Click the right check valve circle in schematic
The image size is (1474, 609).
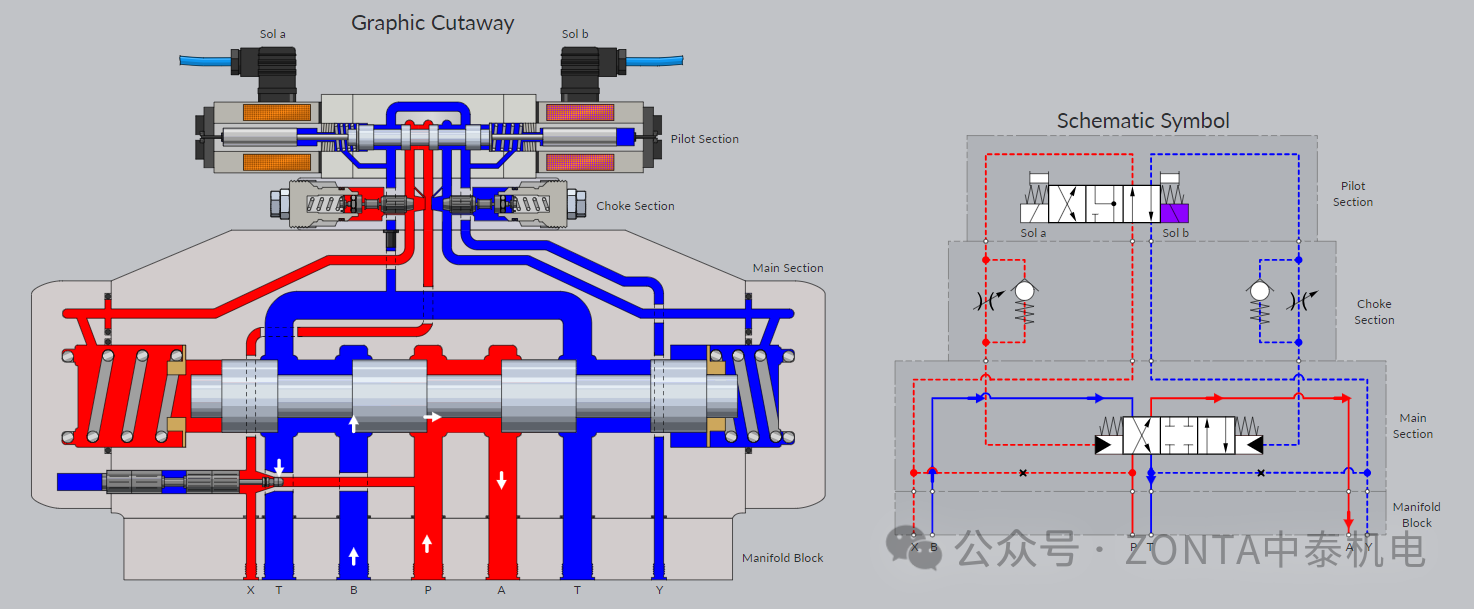point(1260,291)
